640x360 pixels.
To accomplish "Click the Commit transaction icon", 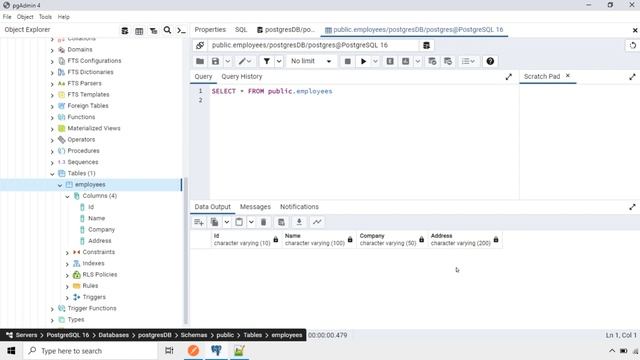I will click(432, 61).
